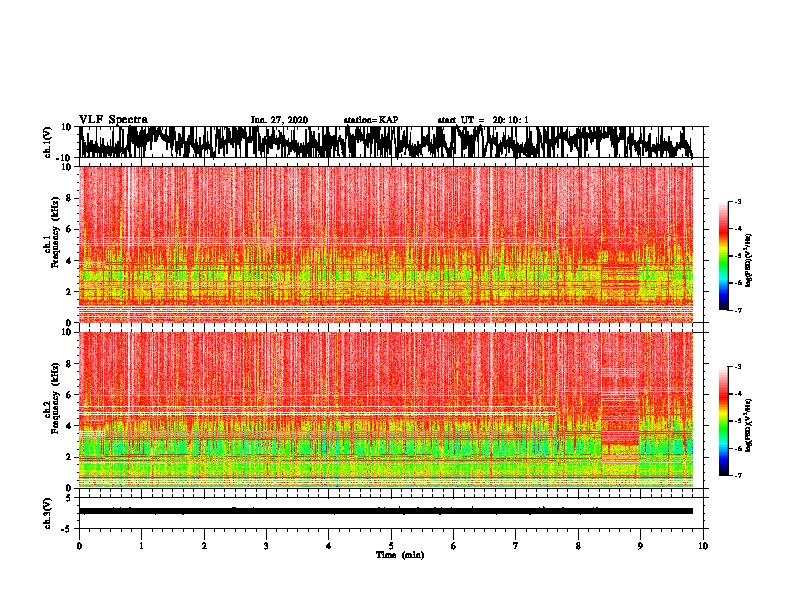792x612 pixels.
Task: Click the "VLF Spectra" plot title
Action: click(x=113, y=120)
